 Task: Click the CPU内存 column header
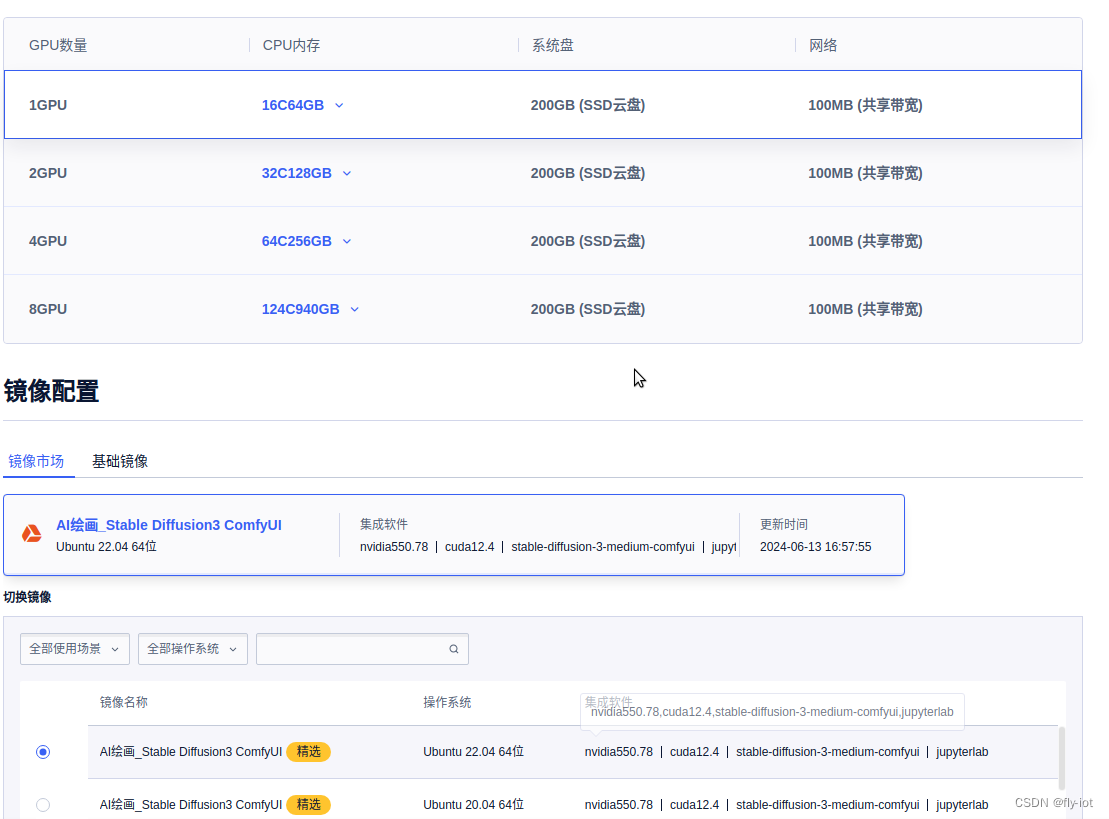pos(291,45)
